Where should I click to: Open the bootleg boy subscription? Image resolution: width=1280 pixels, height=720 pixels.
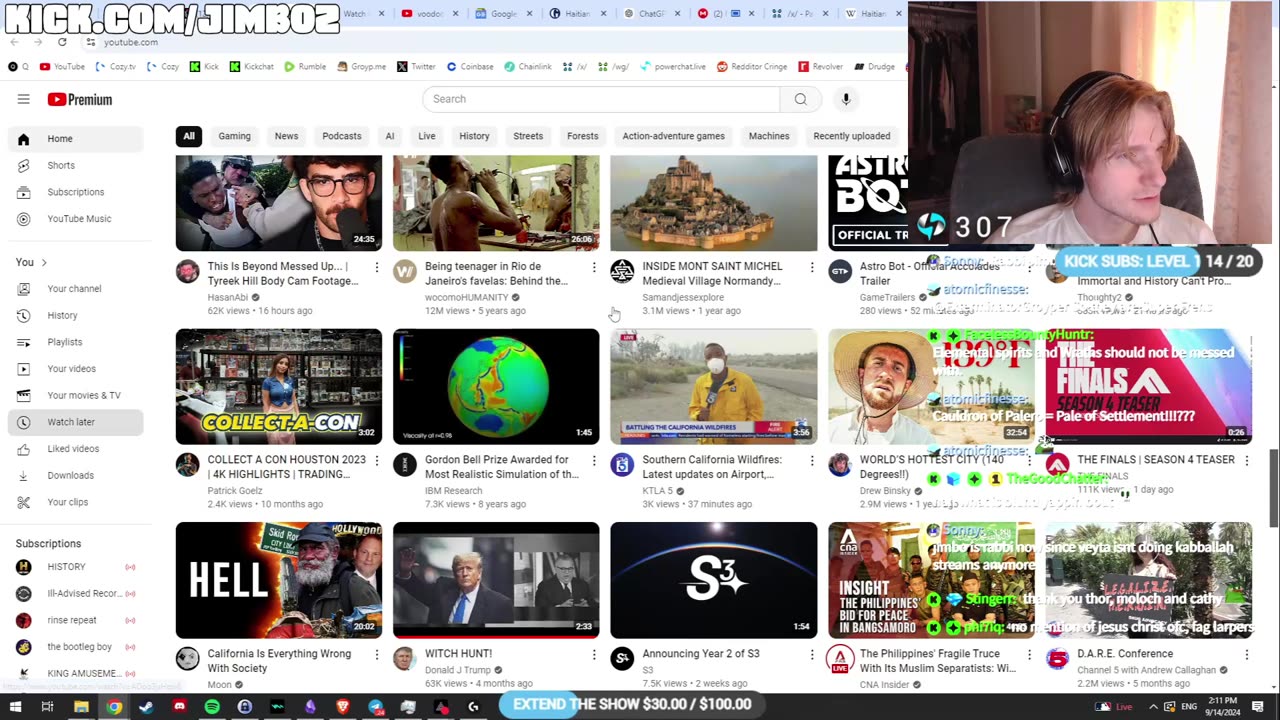click(75, 647)
